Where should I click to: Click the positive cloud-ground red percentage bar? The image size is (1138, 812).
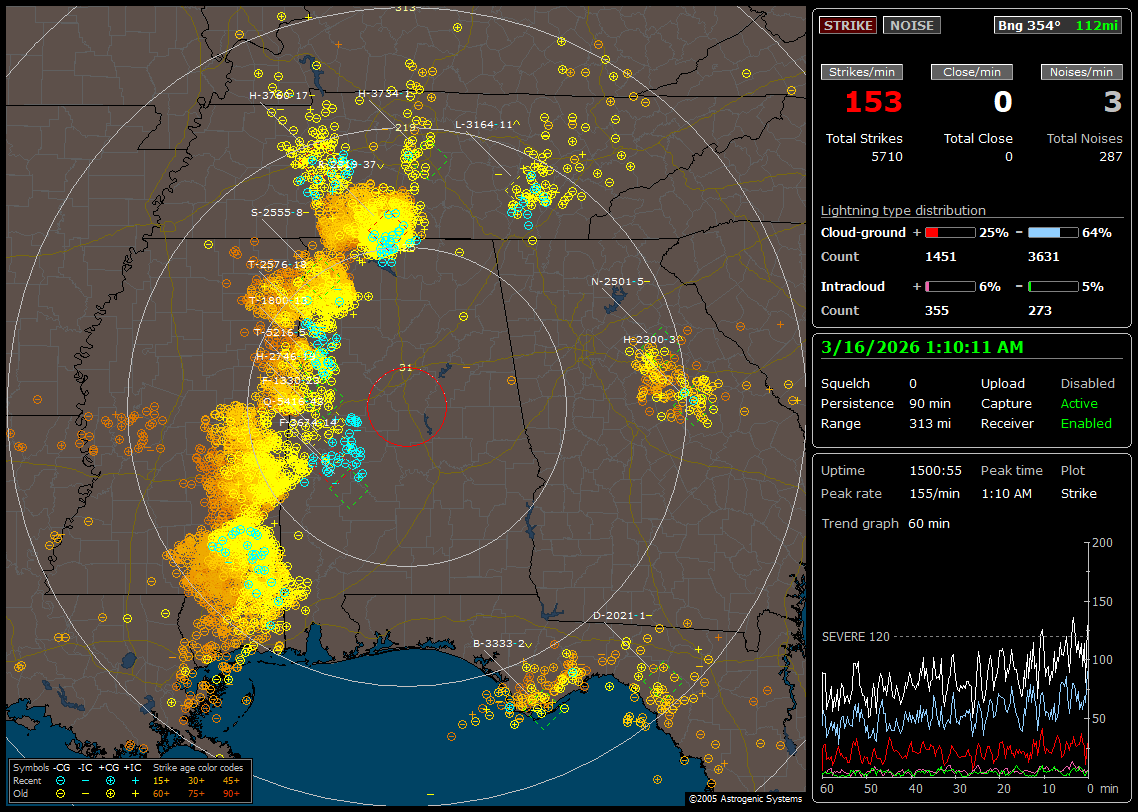point(949,232)
